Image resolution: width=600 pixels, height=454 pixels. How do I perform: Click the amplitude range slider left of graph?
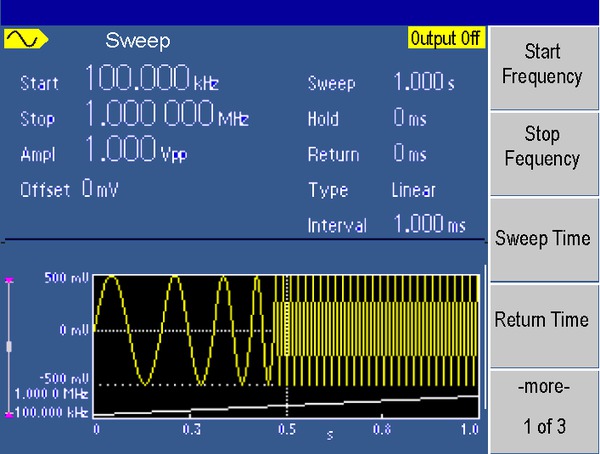(10, 345)
